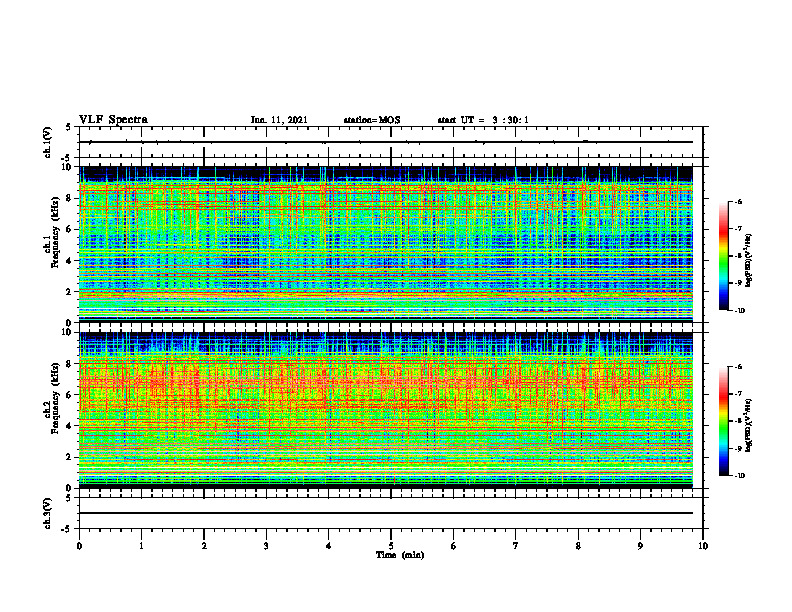Click the '8' tick on the time axis
The height and width of the screenshot is (612, 792).
coord(578,546)
